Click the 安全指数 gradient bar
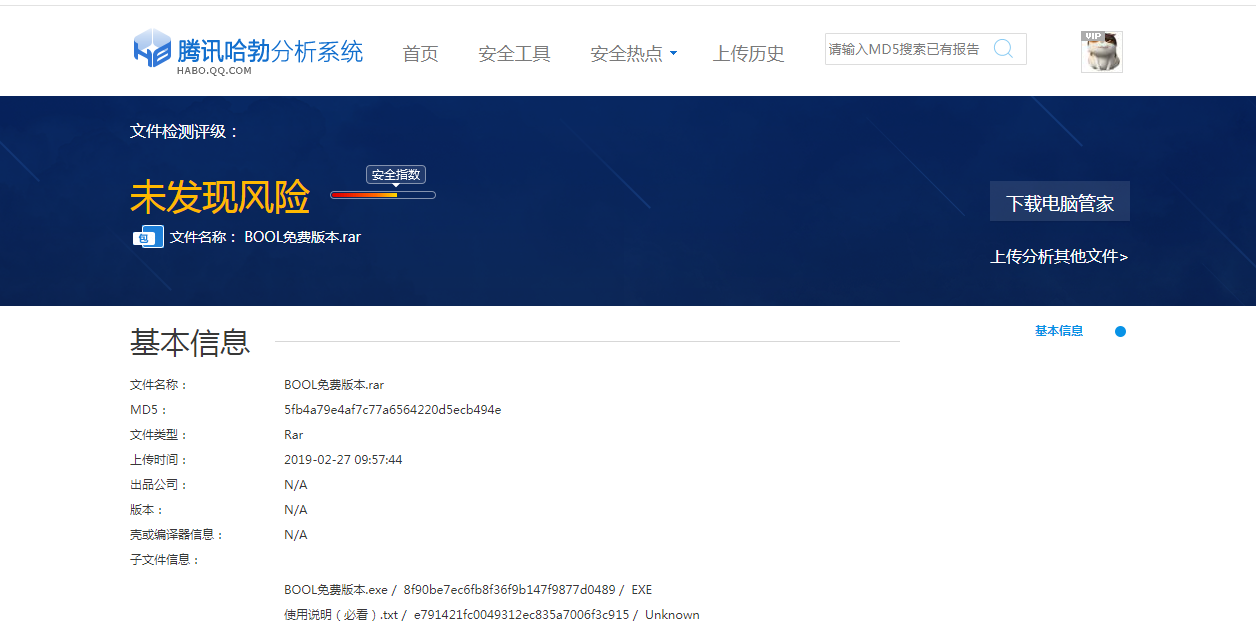The height and width of the screenshot is (643, 1256). pos(383,195)
